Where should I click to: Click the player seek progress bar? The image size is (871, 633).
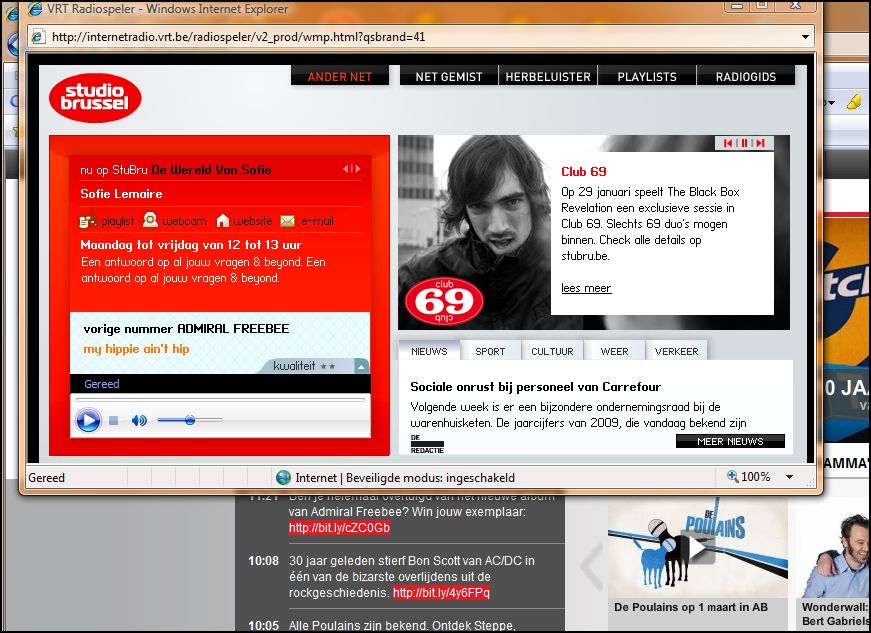(x=220, y=399)
